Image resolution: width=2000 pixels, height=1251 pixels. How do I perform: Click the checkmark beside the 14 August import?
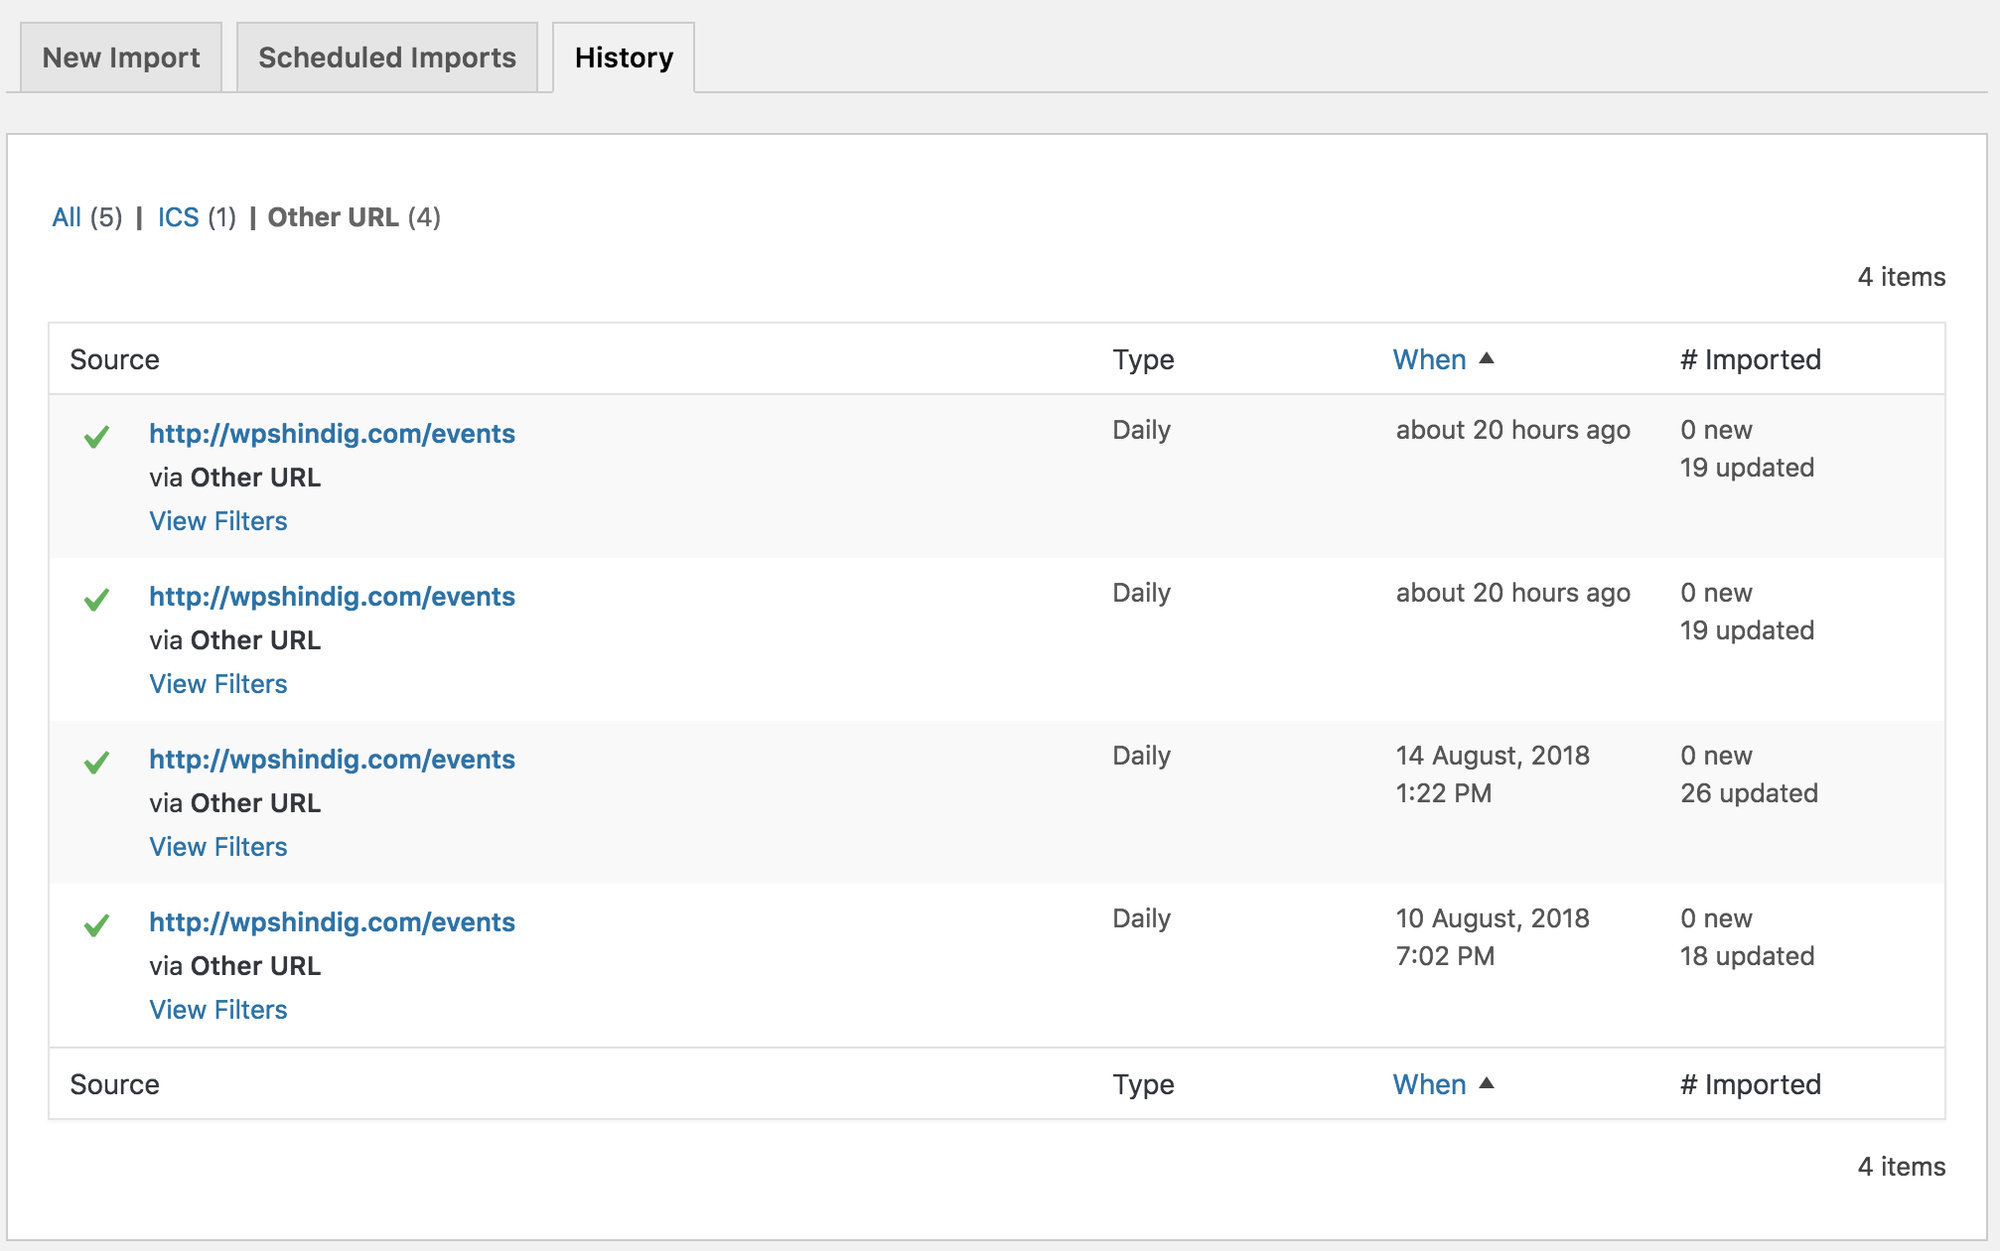point(95,762)
